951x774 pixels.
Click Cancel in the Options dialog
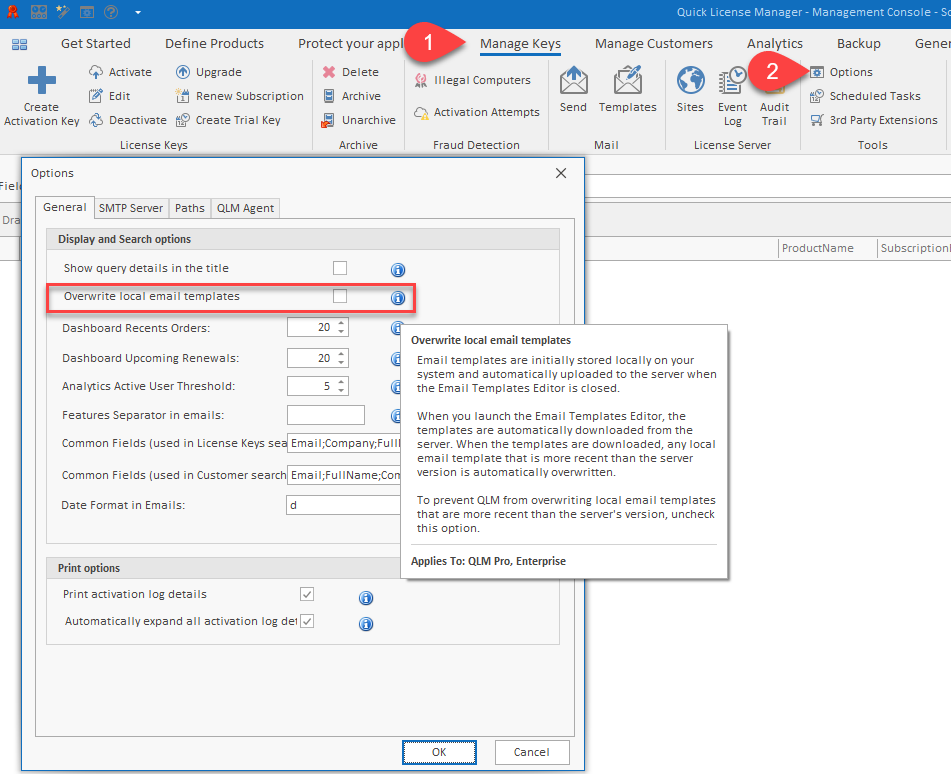[x=532, y=752]
